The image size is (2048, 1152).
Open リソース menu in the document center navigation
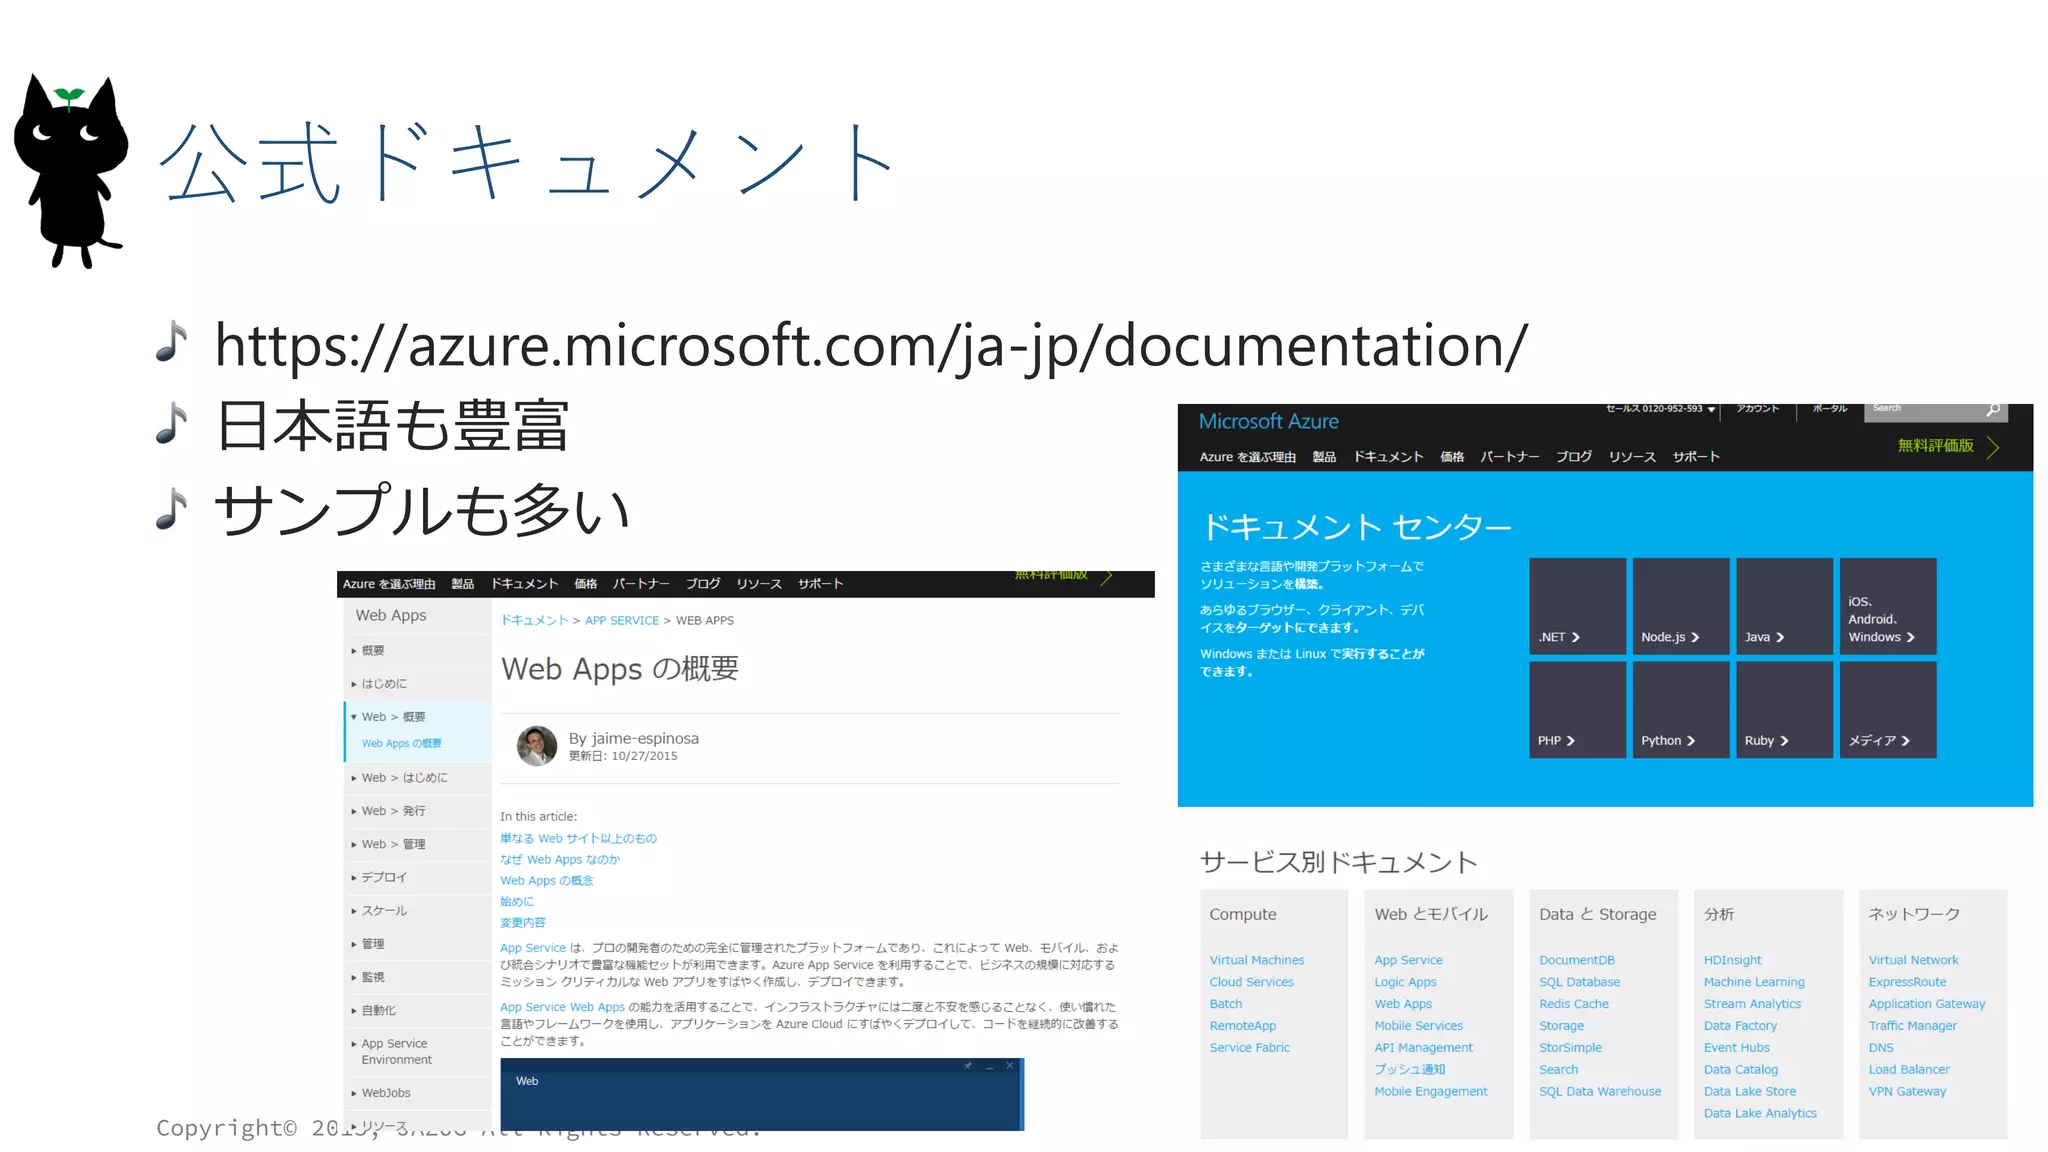coord(1632,457)
